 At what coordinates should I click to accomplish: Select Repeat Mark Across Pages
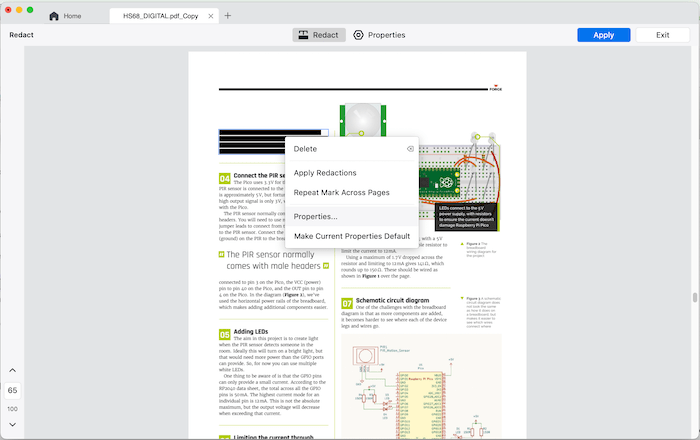[x=341, y=192]
